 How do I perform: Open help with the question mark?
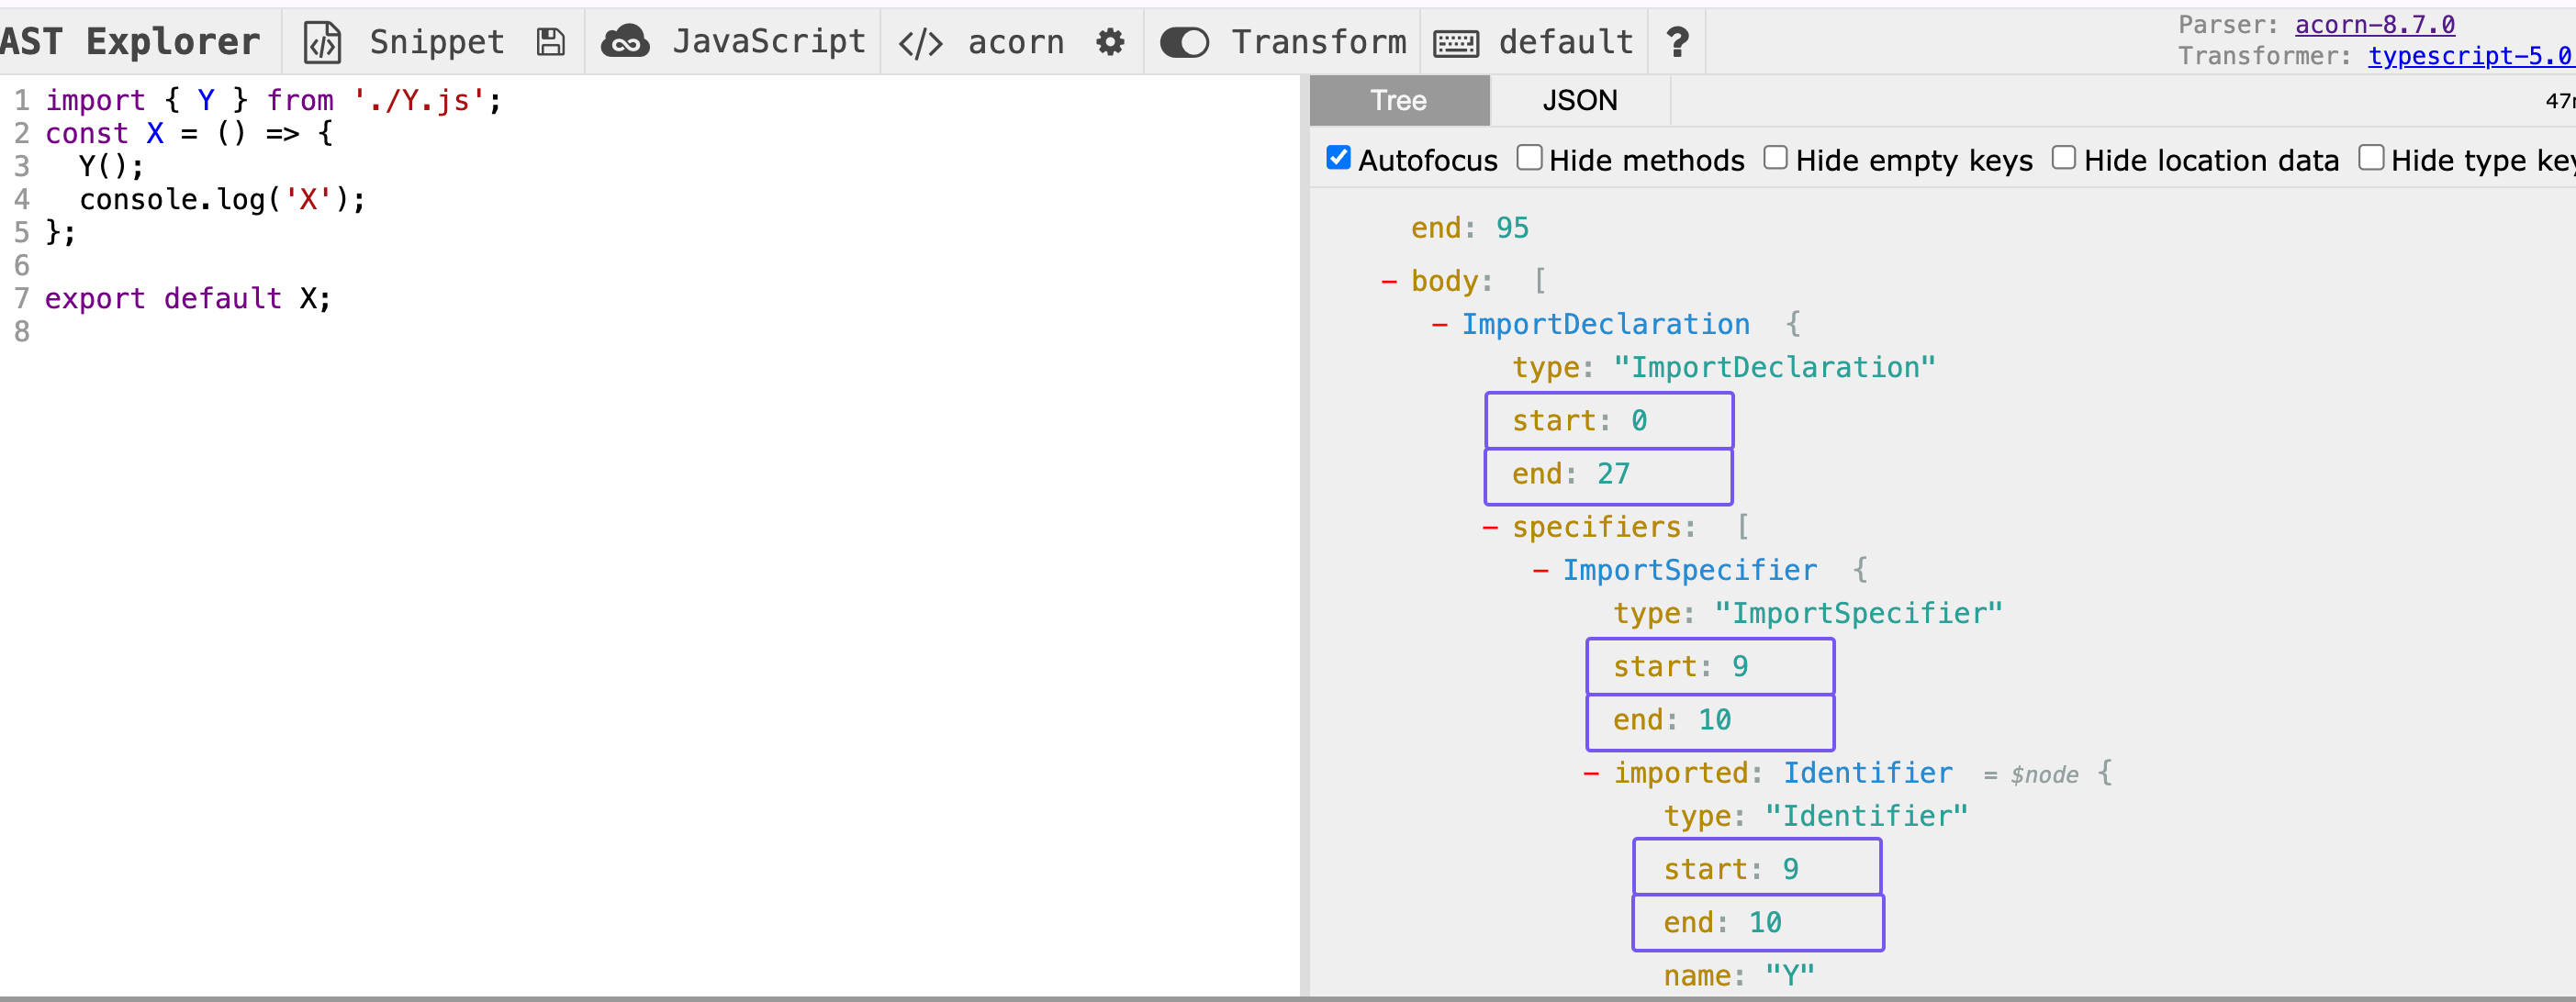(x=1677, y=42)
